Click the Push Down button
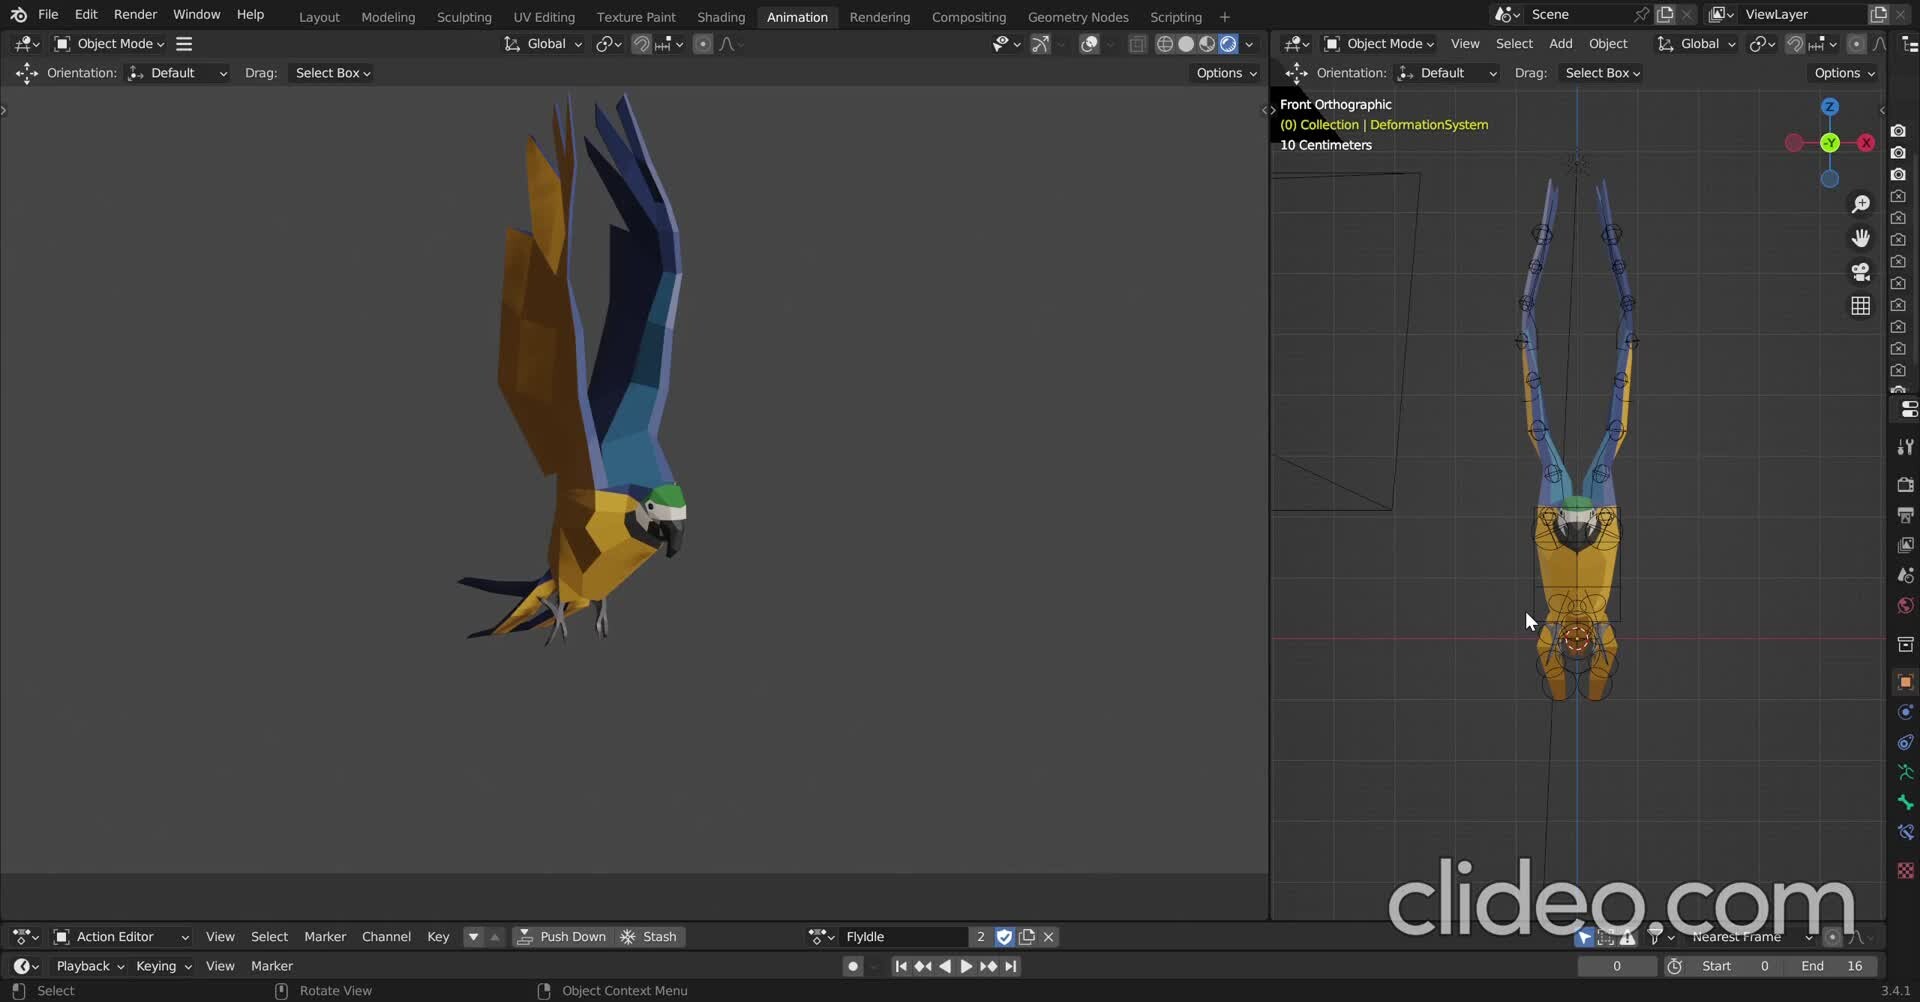This screenshot has width=1920, height=1002. 562,936
